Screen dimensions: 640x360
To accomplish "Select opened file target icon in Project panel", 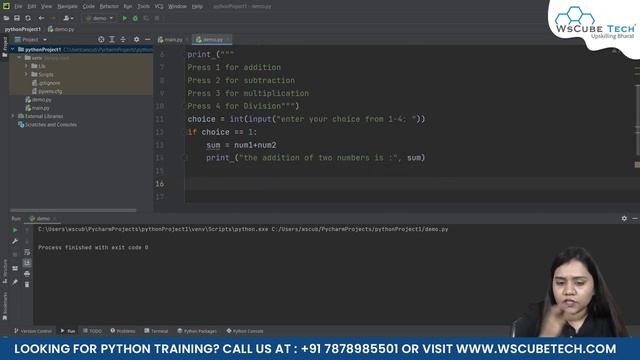I will click(x=101, y=40).
